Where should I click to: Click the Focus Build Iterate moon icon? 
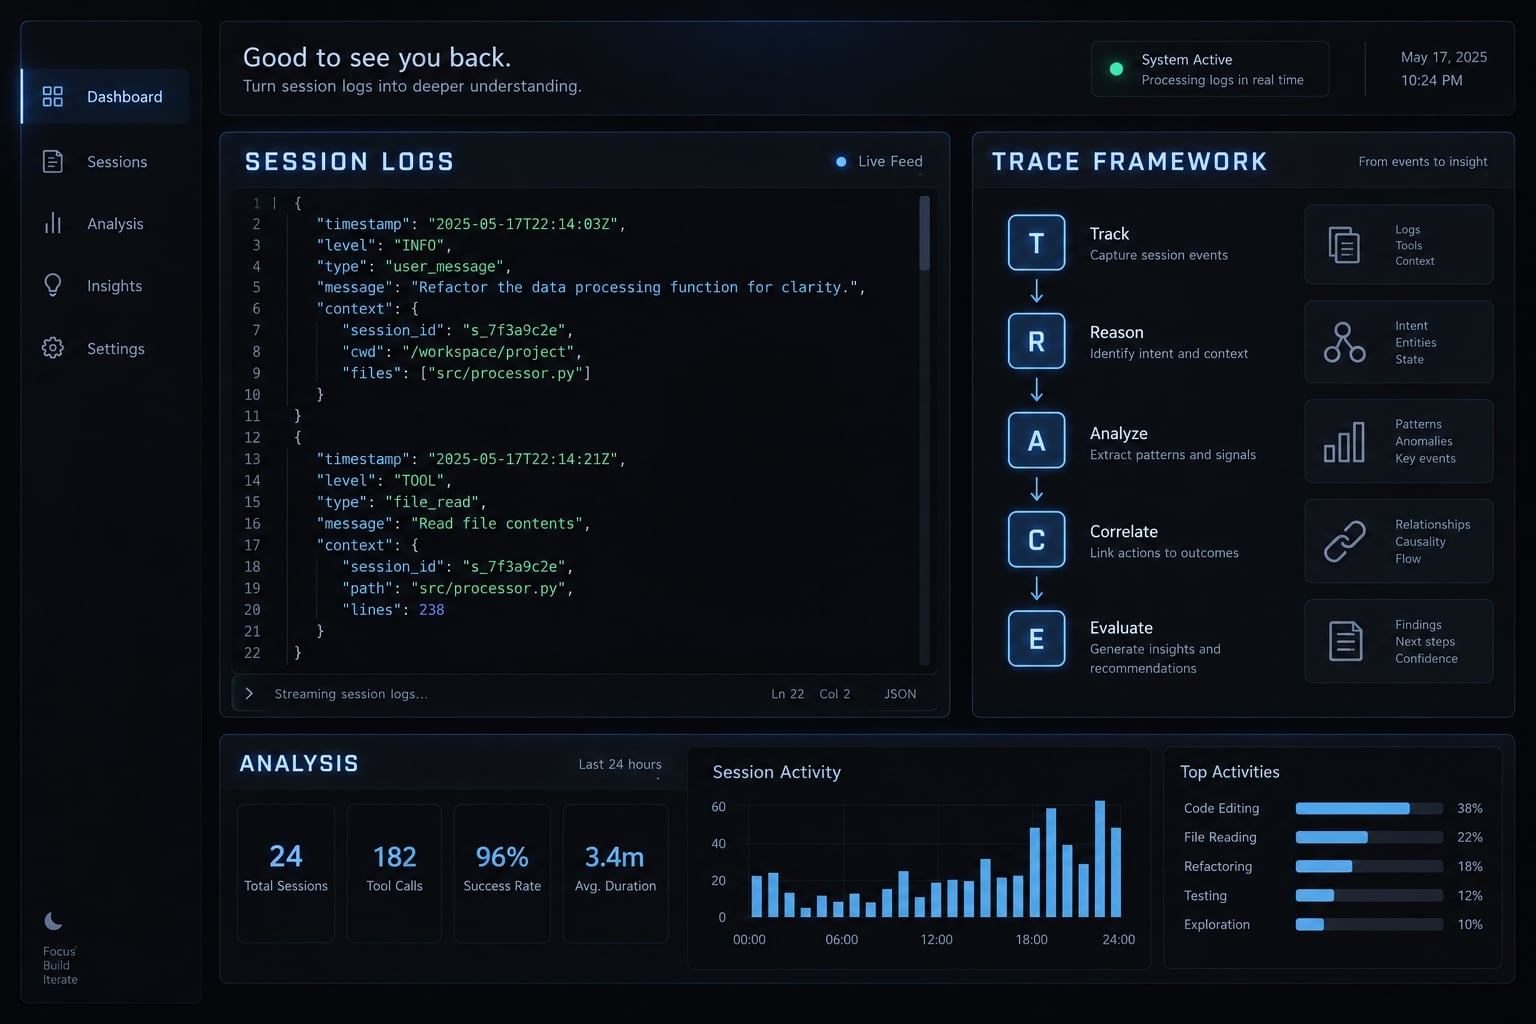coord(54,921)
